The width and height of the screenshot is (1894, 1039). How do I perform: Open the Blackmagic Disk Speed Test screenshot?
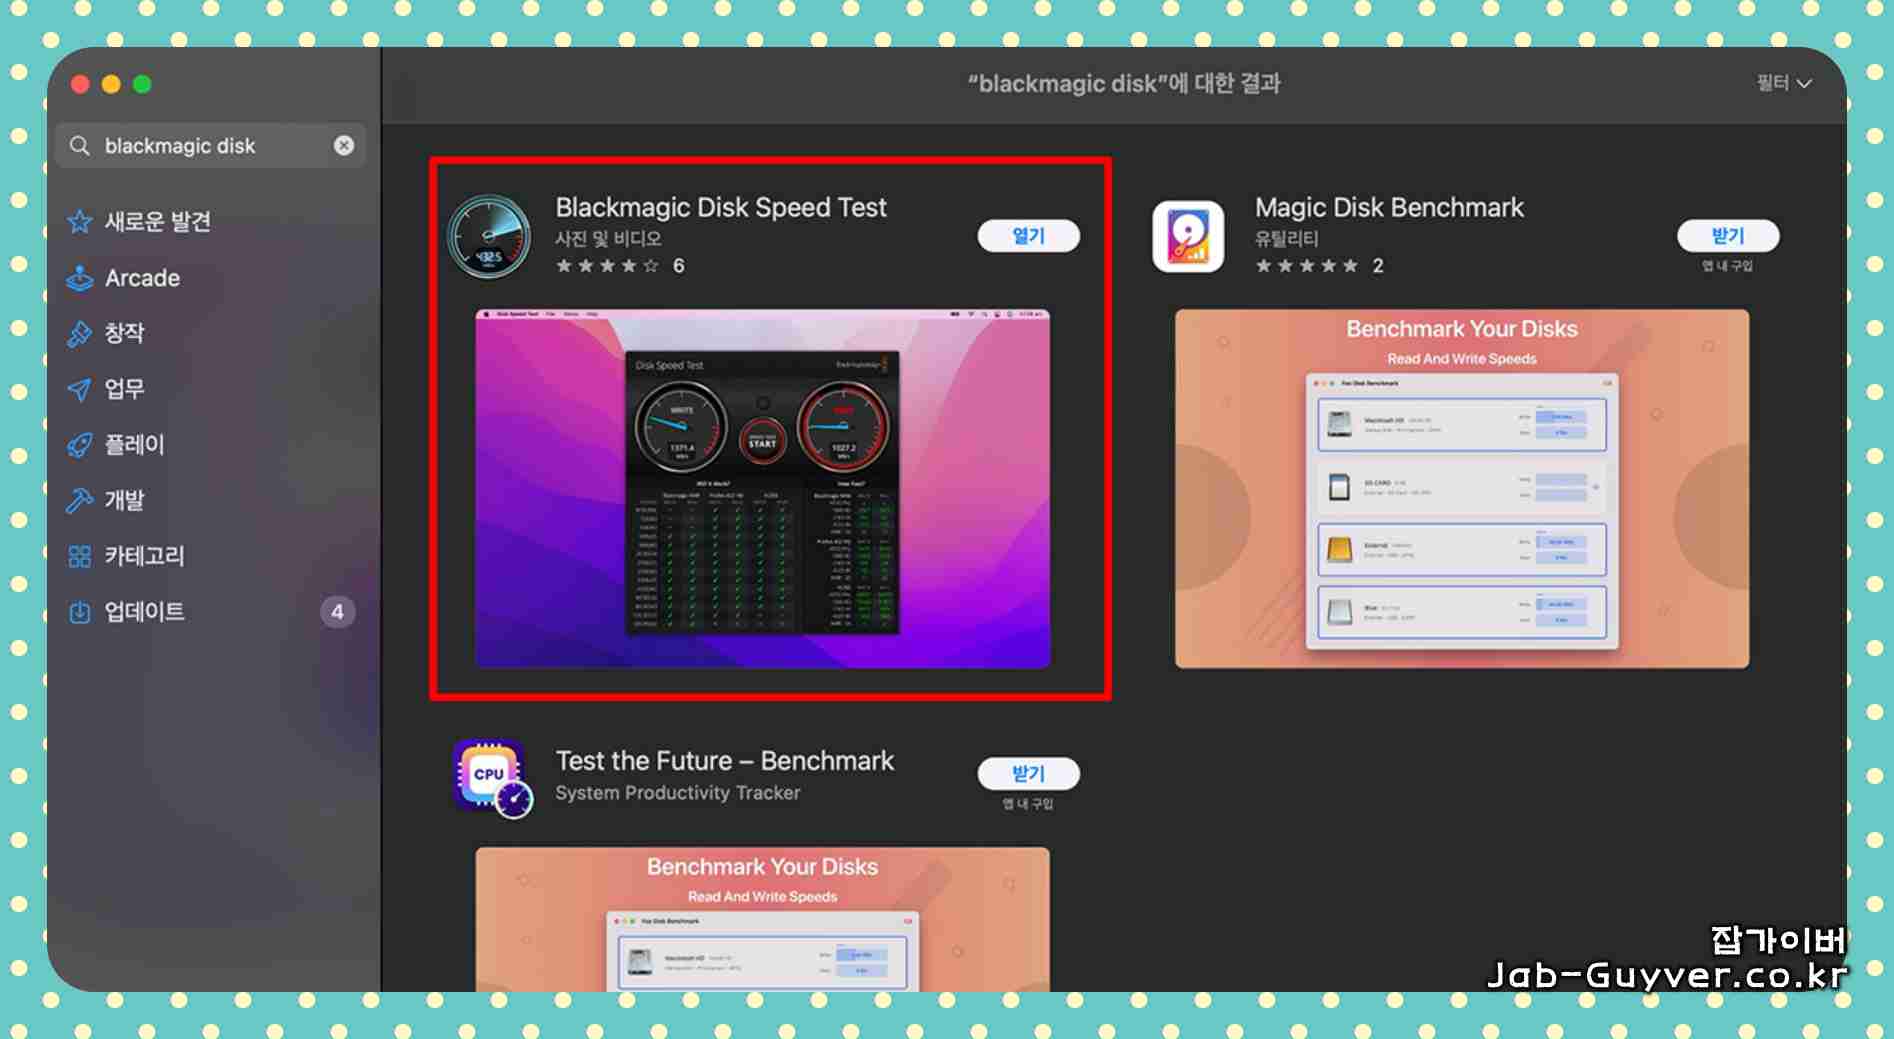coord(763,489)
